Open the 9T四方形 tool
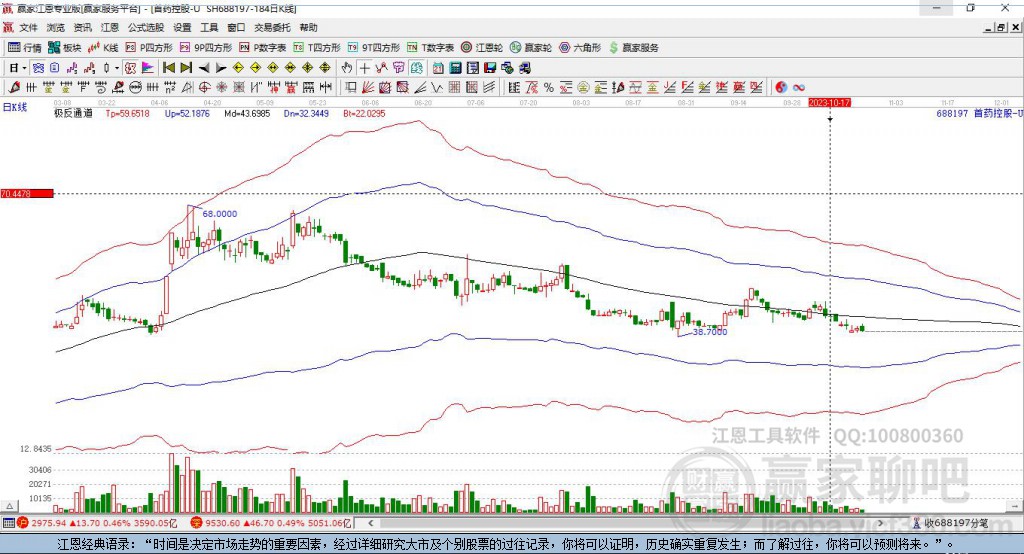Screen dimensions: 1024x554 374,48
